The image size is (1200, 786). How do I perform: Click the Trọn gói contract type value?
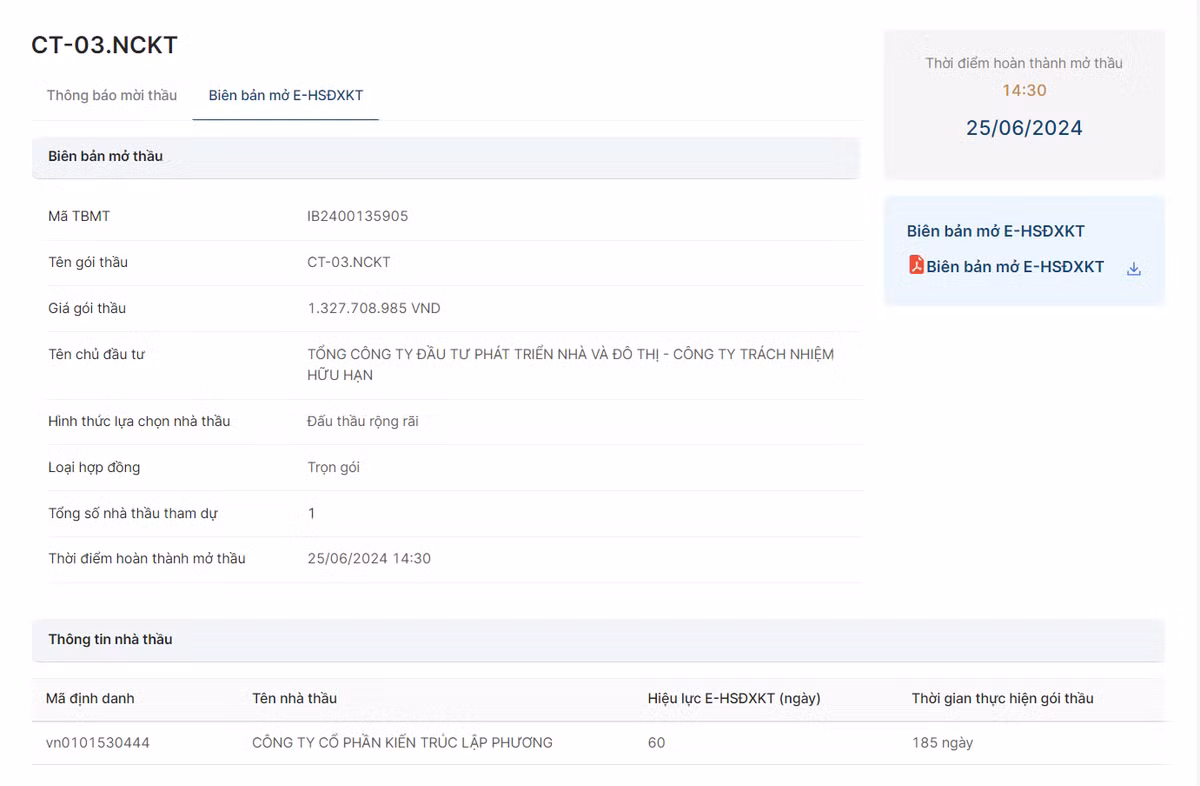point(333,467)
